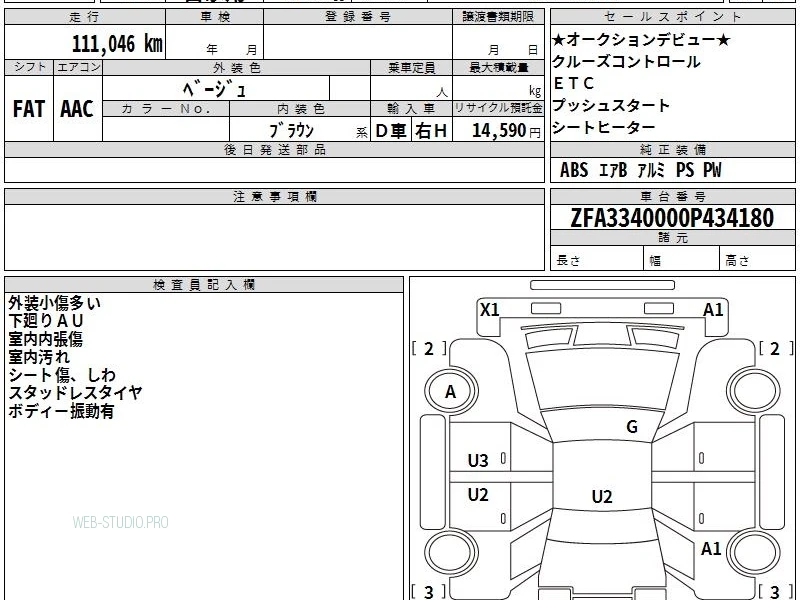Select the クルーズコントロール sales point
800x600 pixels.
(626, 62)
